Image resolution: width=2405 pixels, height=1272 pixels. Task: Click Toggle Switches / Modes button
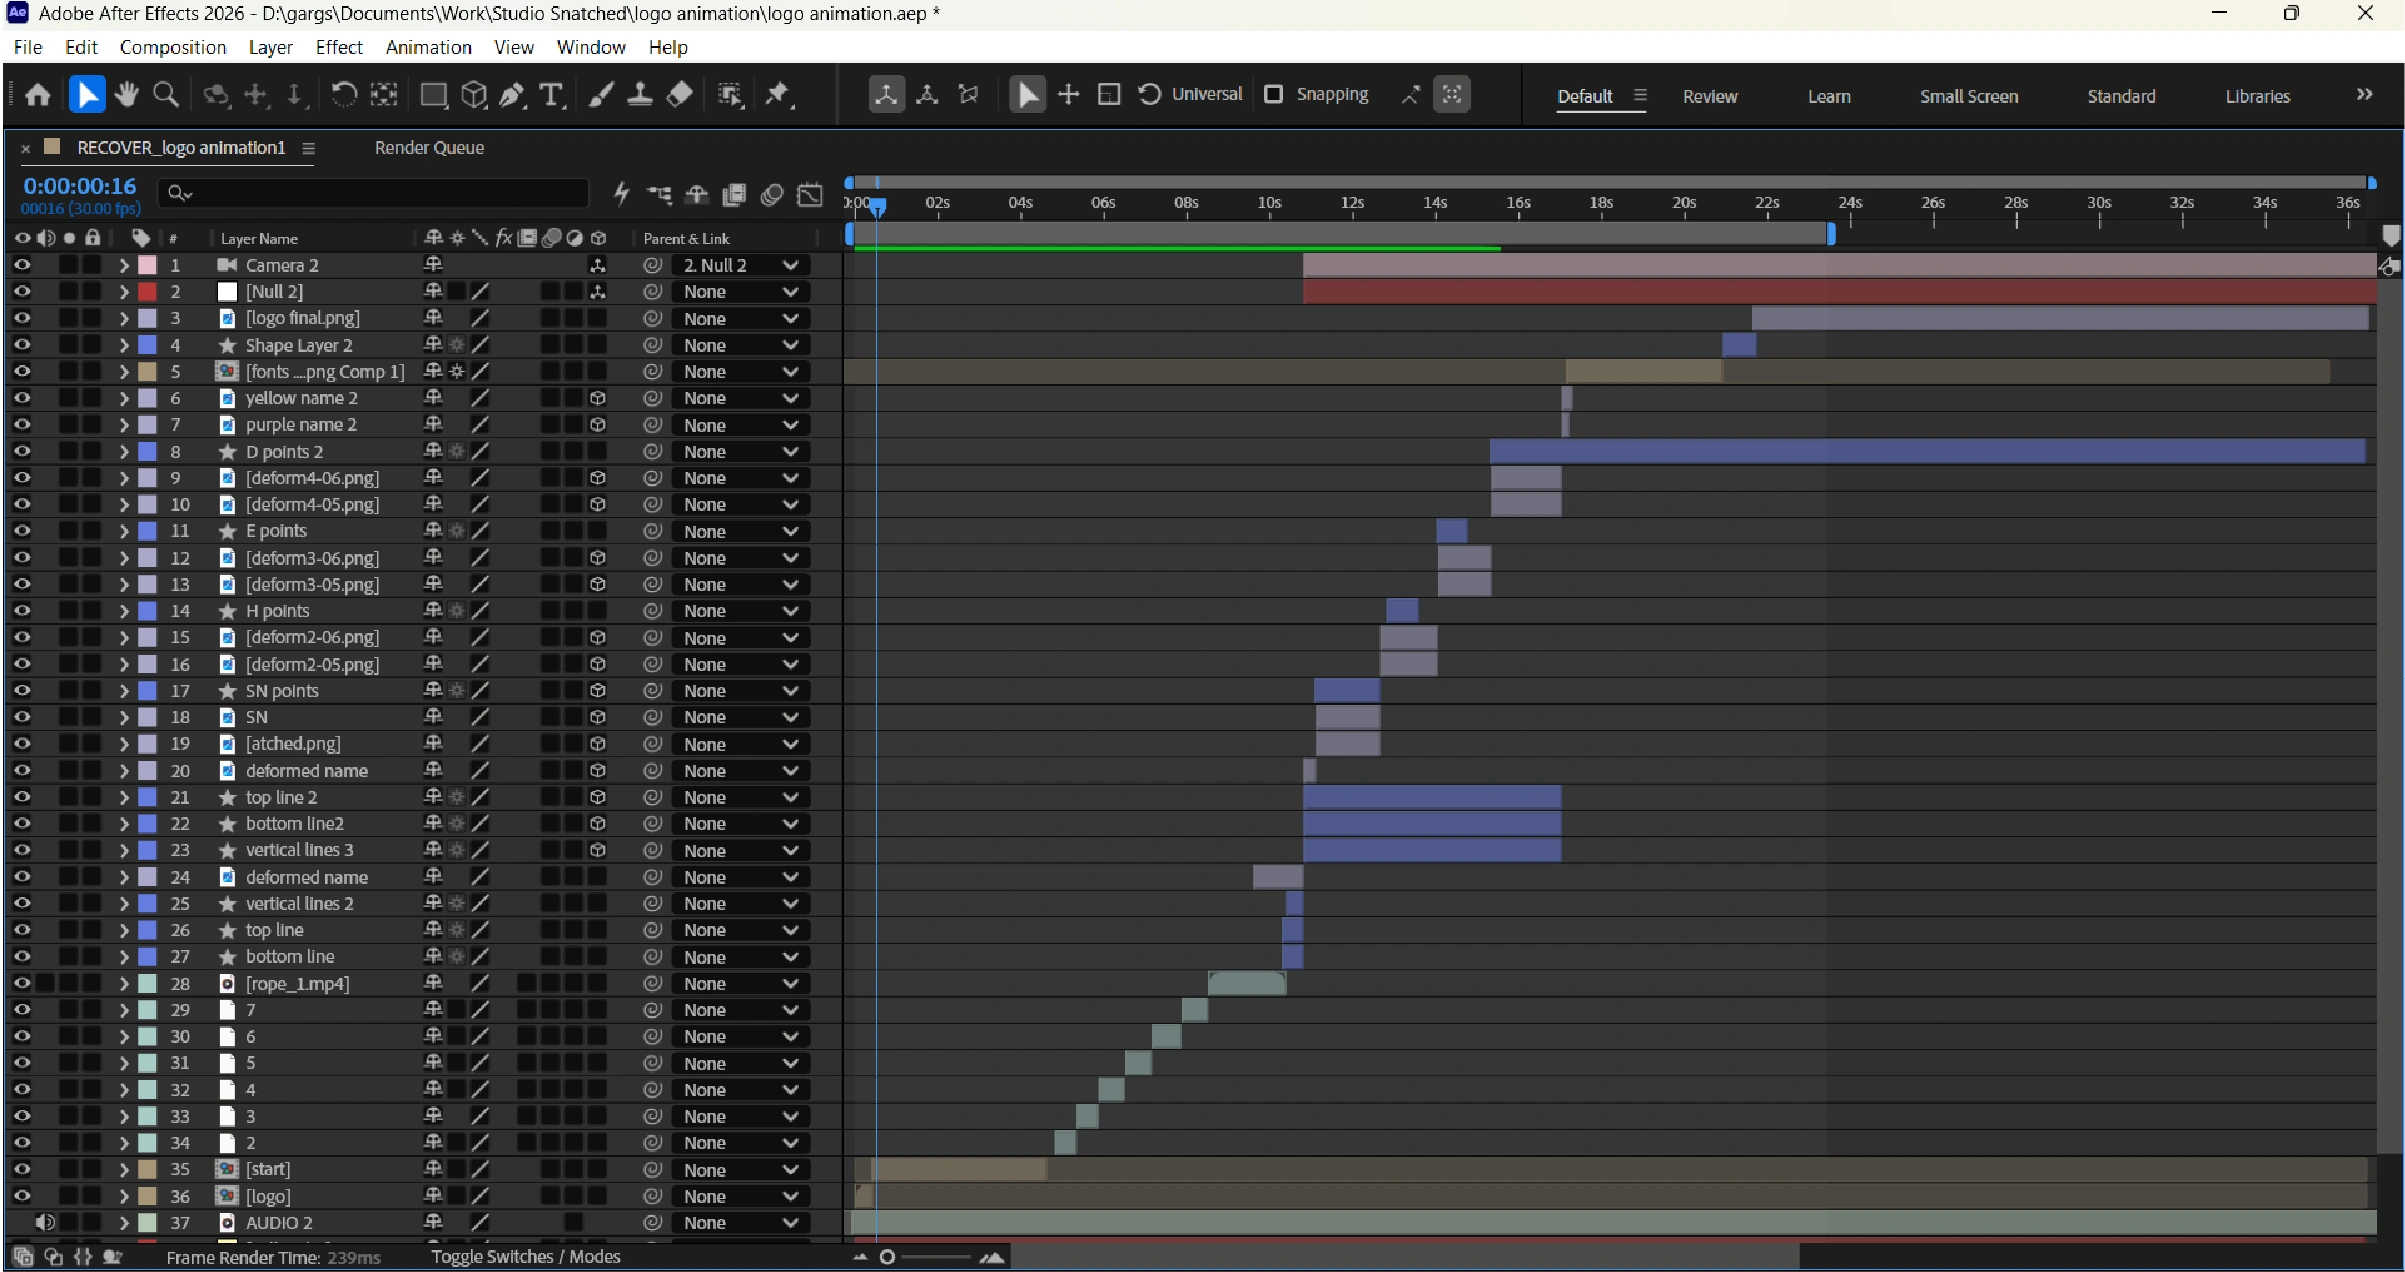click(526, 1256)
